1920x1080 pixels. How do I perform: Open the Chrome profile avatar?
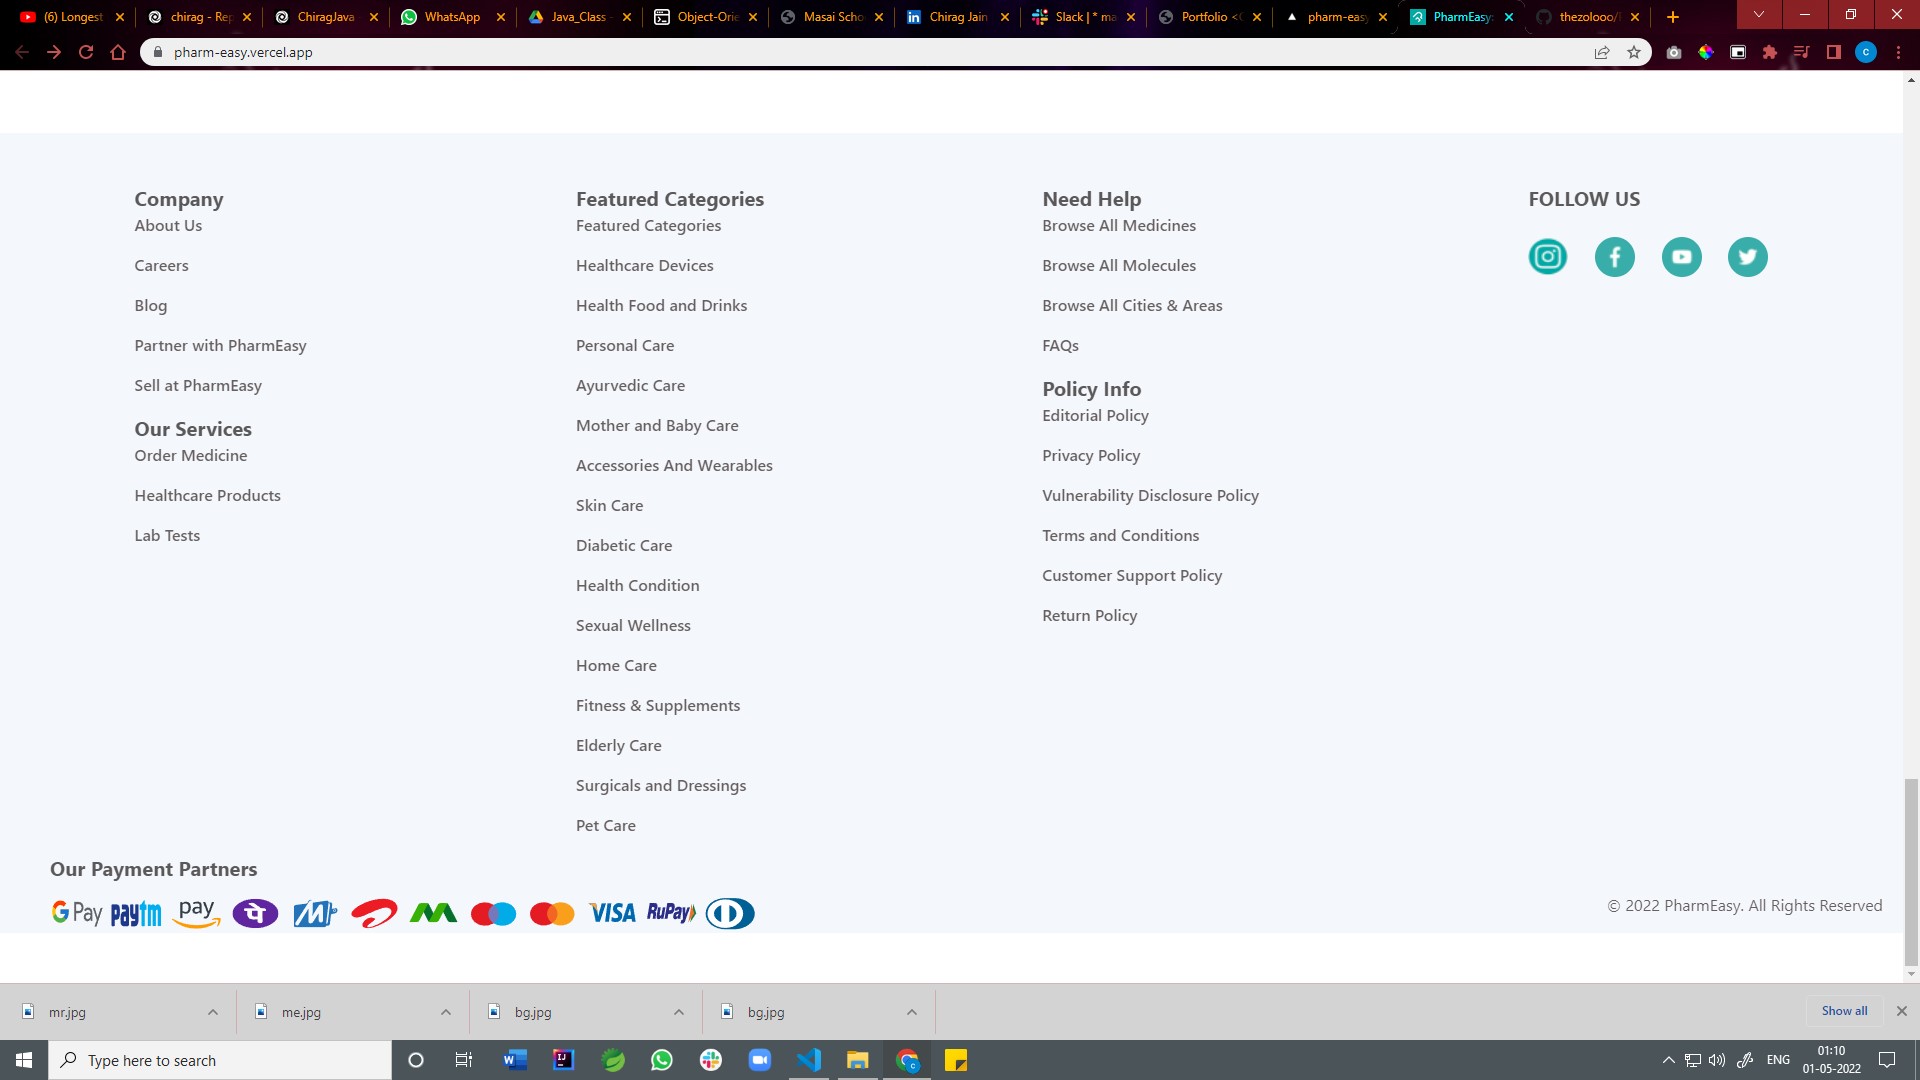click(1866, 52)
